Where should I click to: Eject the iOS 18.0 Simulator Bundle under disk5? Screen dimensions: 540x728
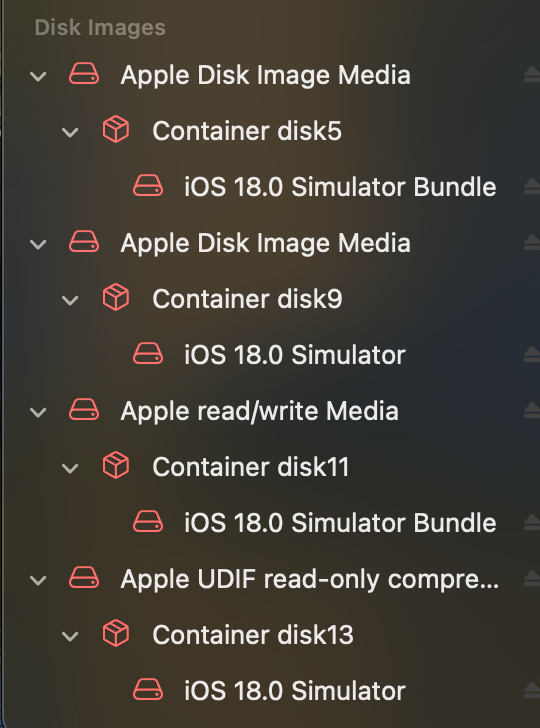(x=532, y=187)
